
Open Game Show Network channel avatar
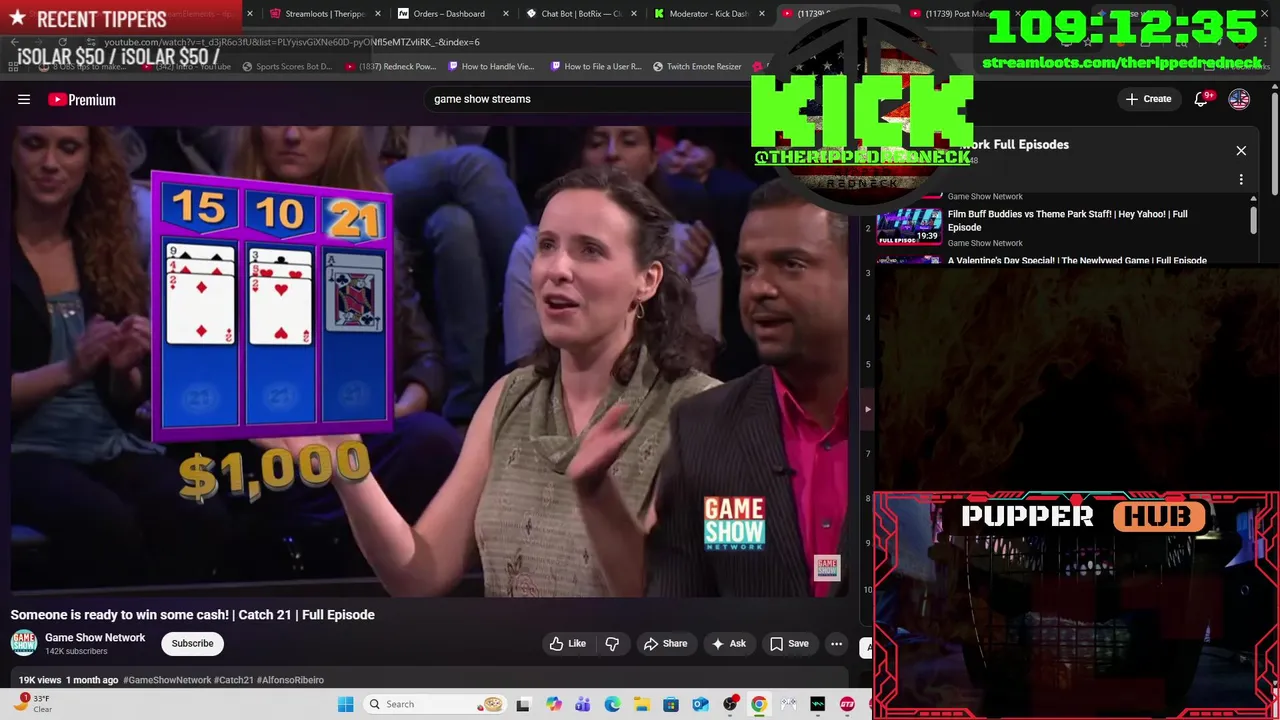(x=24, y=644)
